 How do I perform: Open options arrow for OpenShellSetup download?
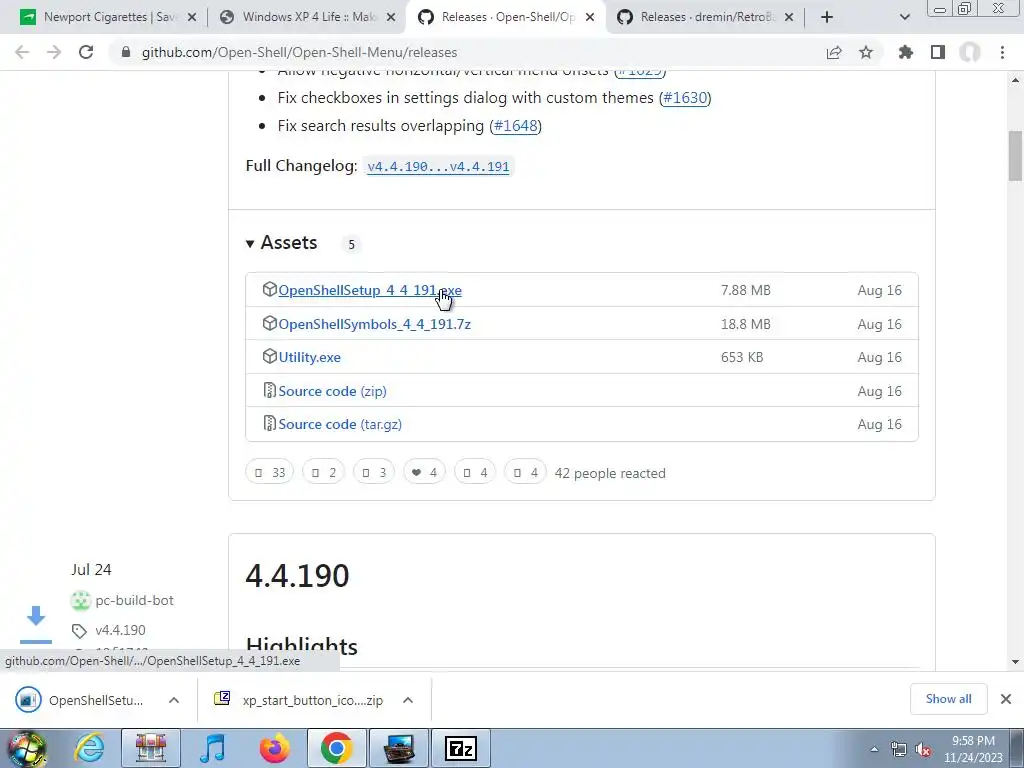pyautogui.click(x=174, y=700)
